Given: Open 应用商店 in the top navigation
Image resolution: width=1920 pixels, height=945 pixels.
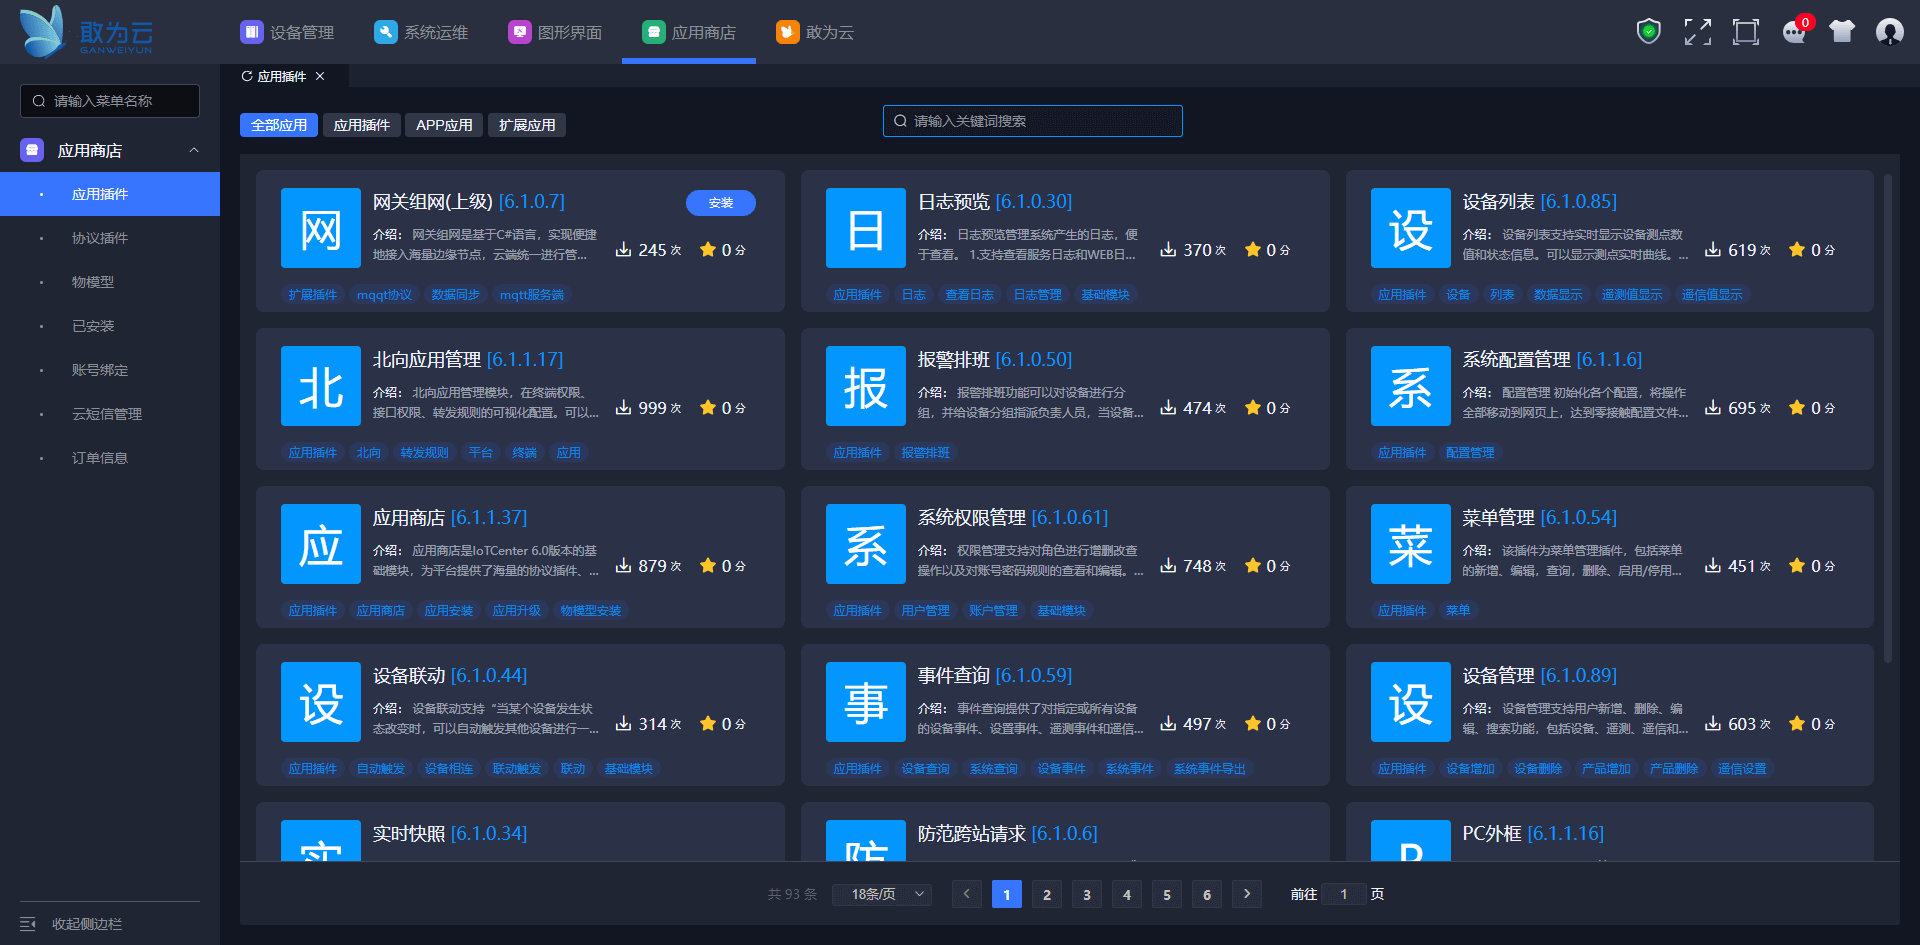Looking at the screenshot, I should click(x=689, y=32).
